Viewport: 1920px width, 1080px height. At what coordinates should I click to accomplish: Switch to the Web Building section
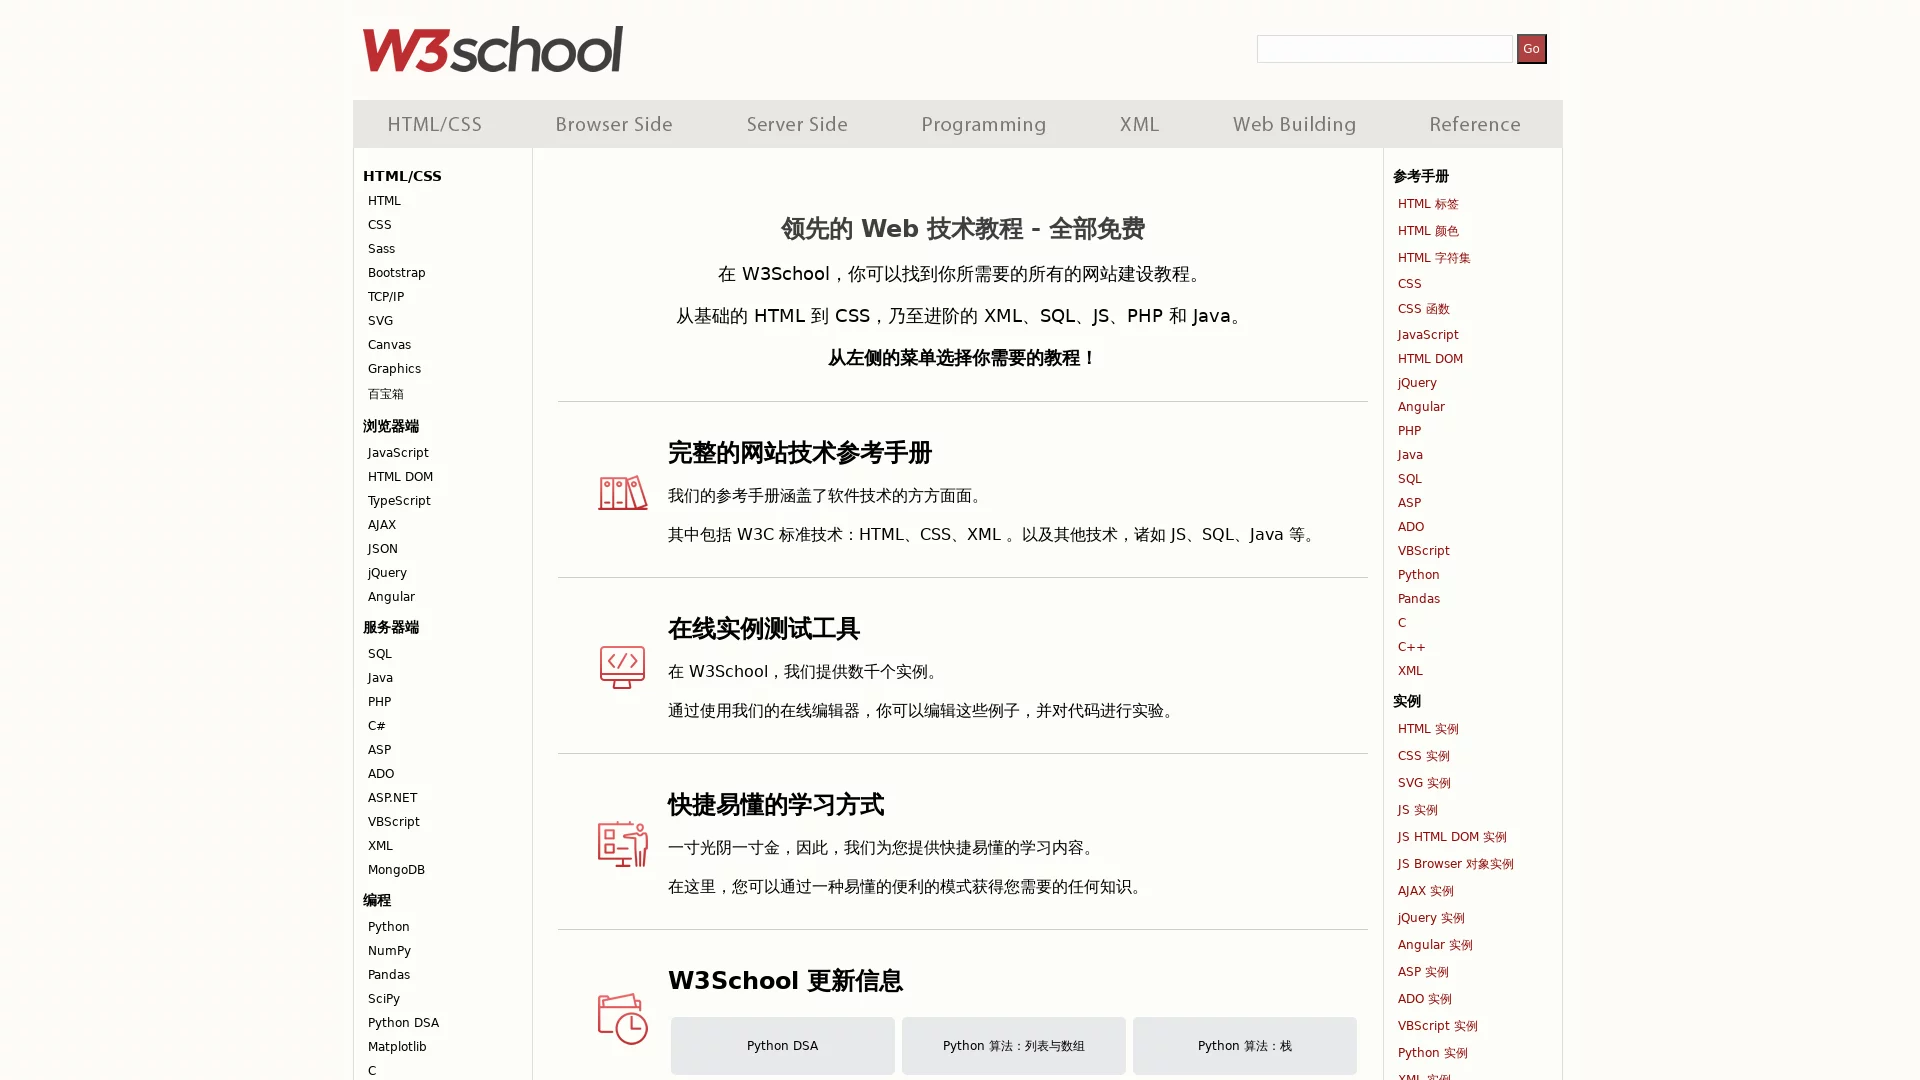[1294, 124]
